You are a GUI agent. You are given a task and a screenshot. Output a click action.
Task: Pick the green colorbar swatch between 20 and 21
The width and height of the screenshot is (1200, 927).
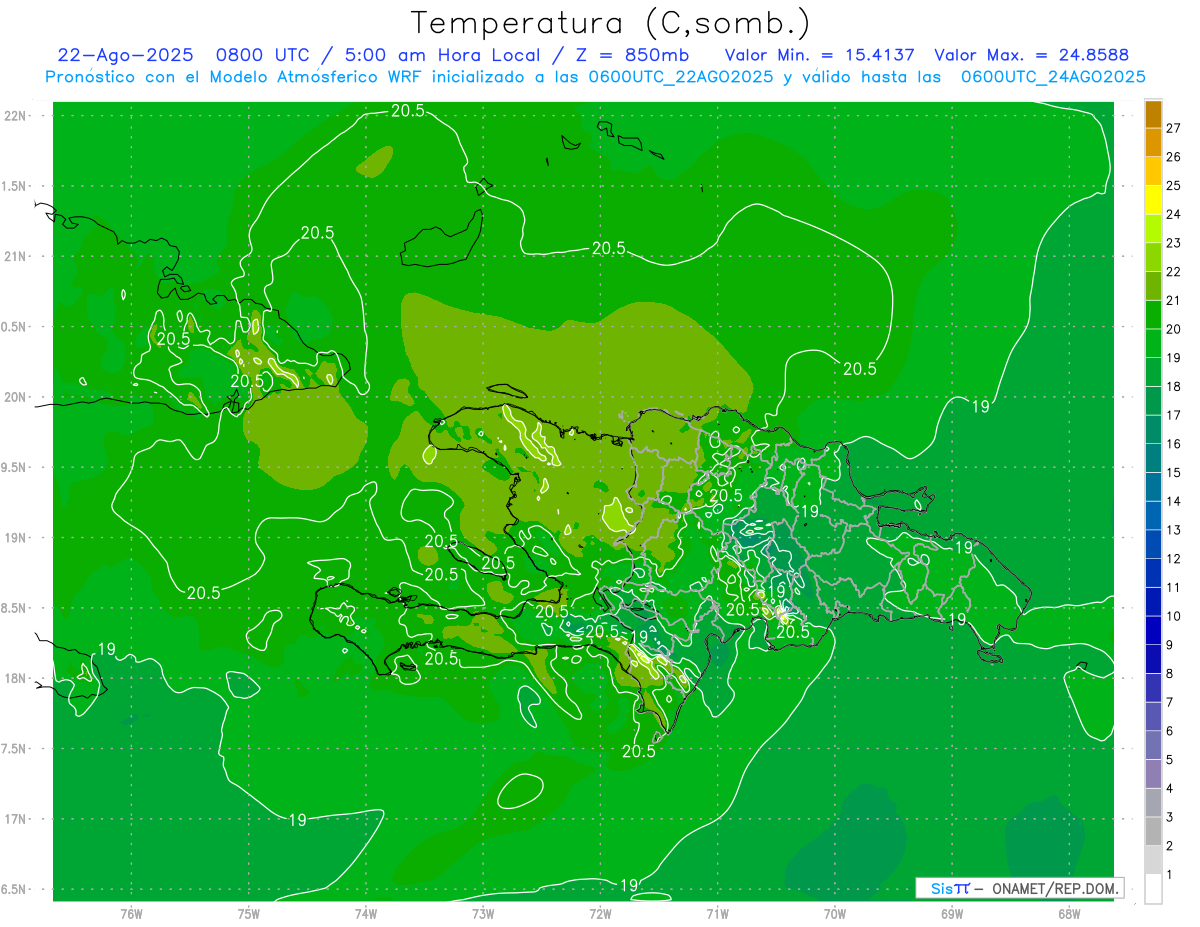point(1153,315)
